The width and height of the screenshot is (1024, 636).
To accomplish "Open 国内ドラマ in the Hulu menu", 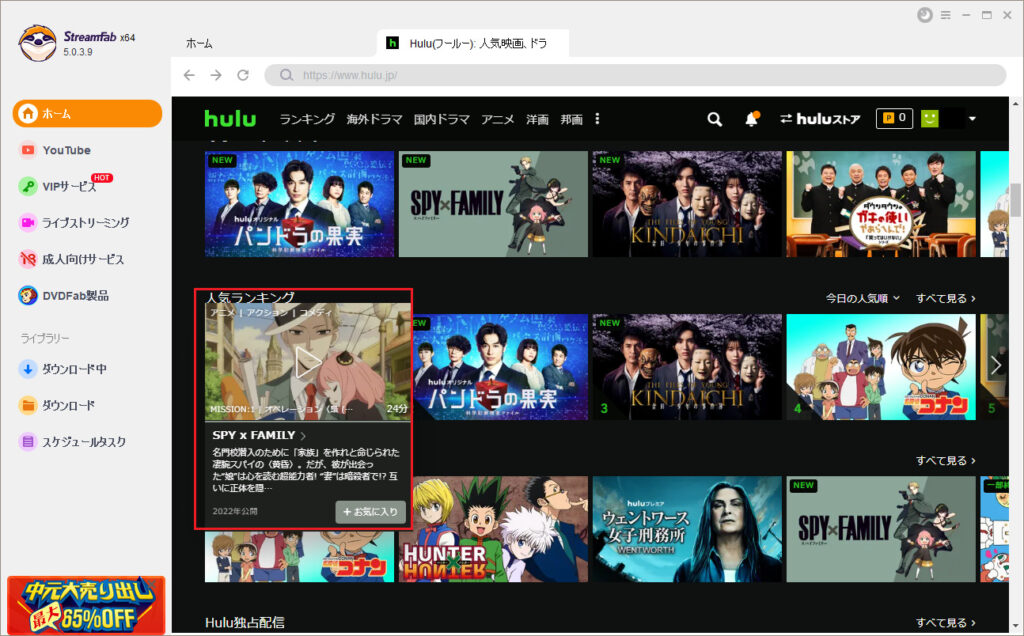I will (x=441, y=119).
